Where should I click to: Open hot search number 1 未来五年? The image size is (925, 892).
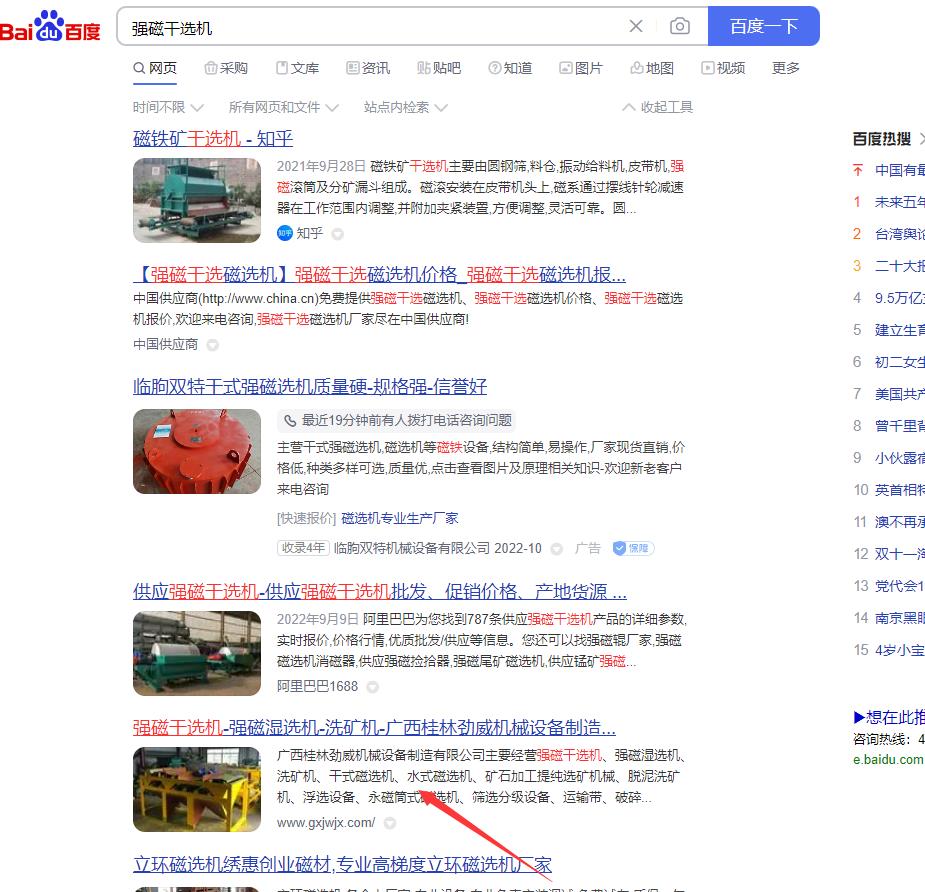(x=899, y=202)
